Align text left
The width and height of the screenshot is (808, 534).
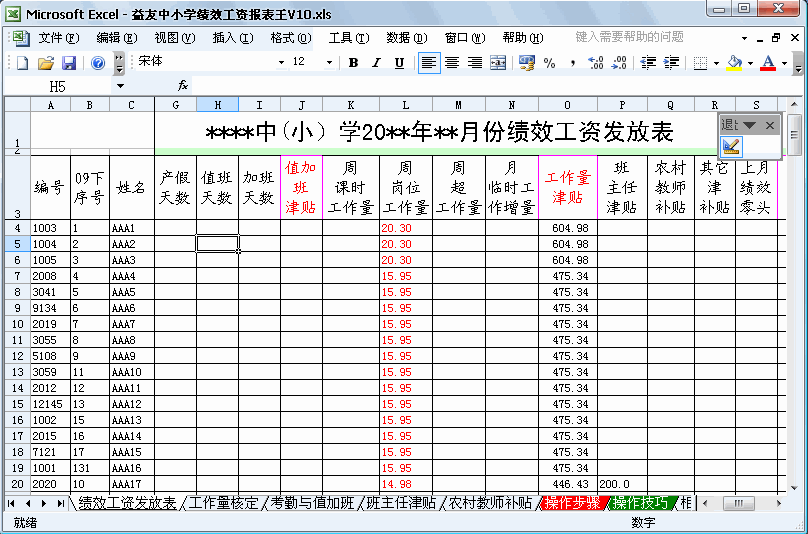[429, 63]
